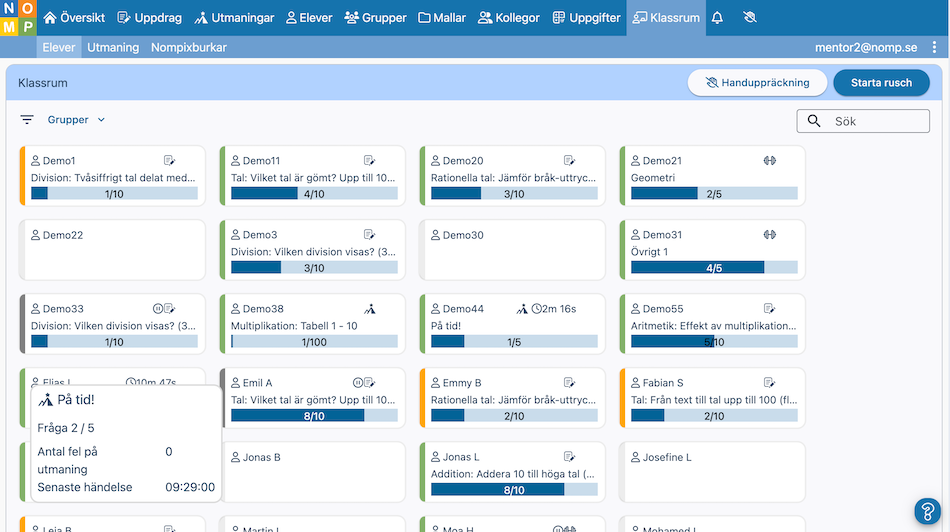
Task: Toggle the crossed-out eye icon in top bar
Action: coord(749,18)
